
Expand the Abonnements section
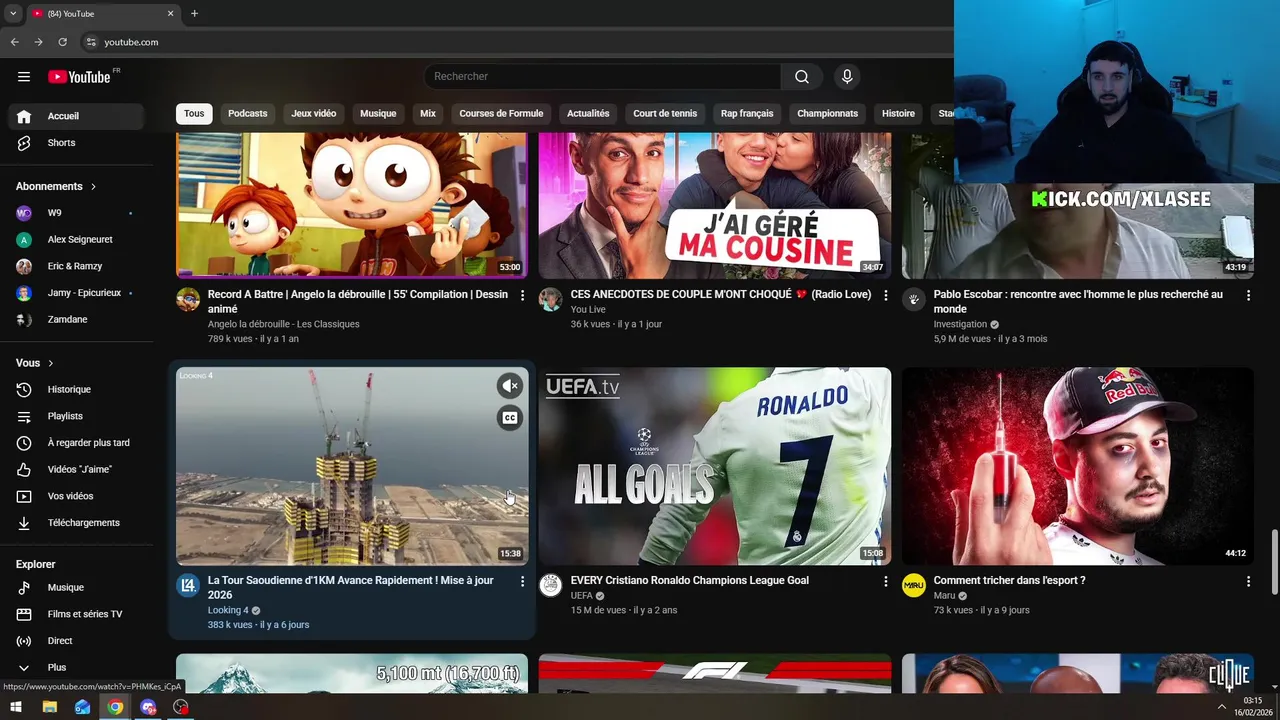pyautogui.click(x=56, y=187)
